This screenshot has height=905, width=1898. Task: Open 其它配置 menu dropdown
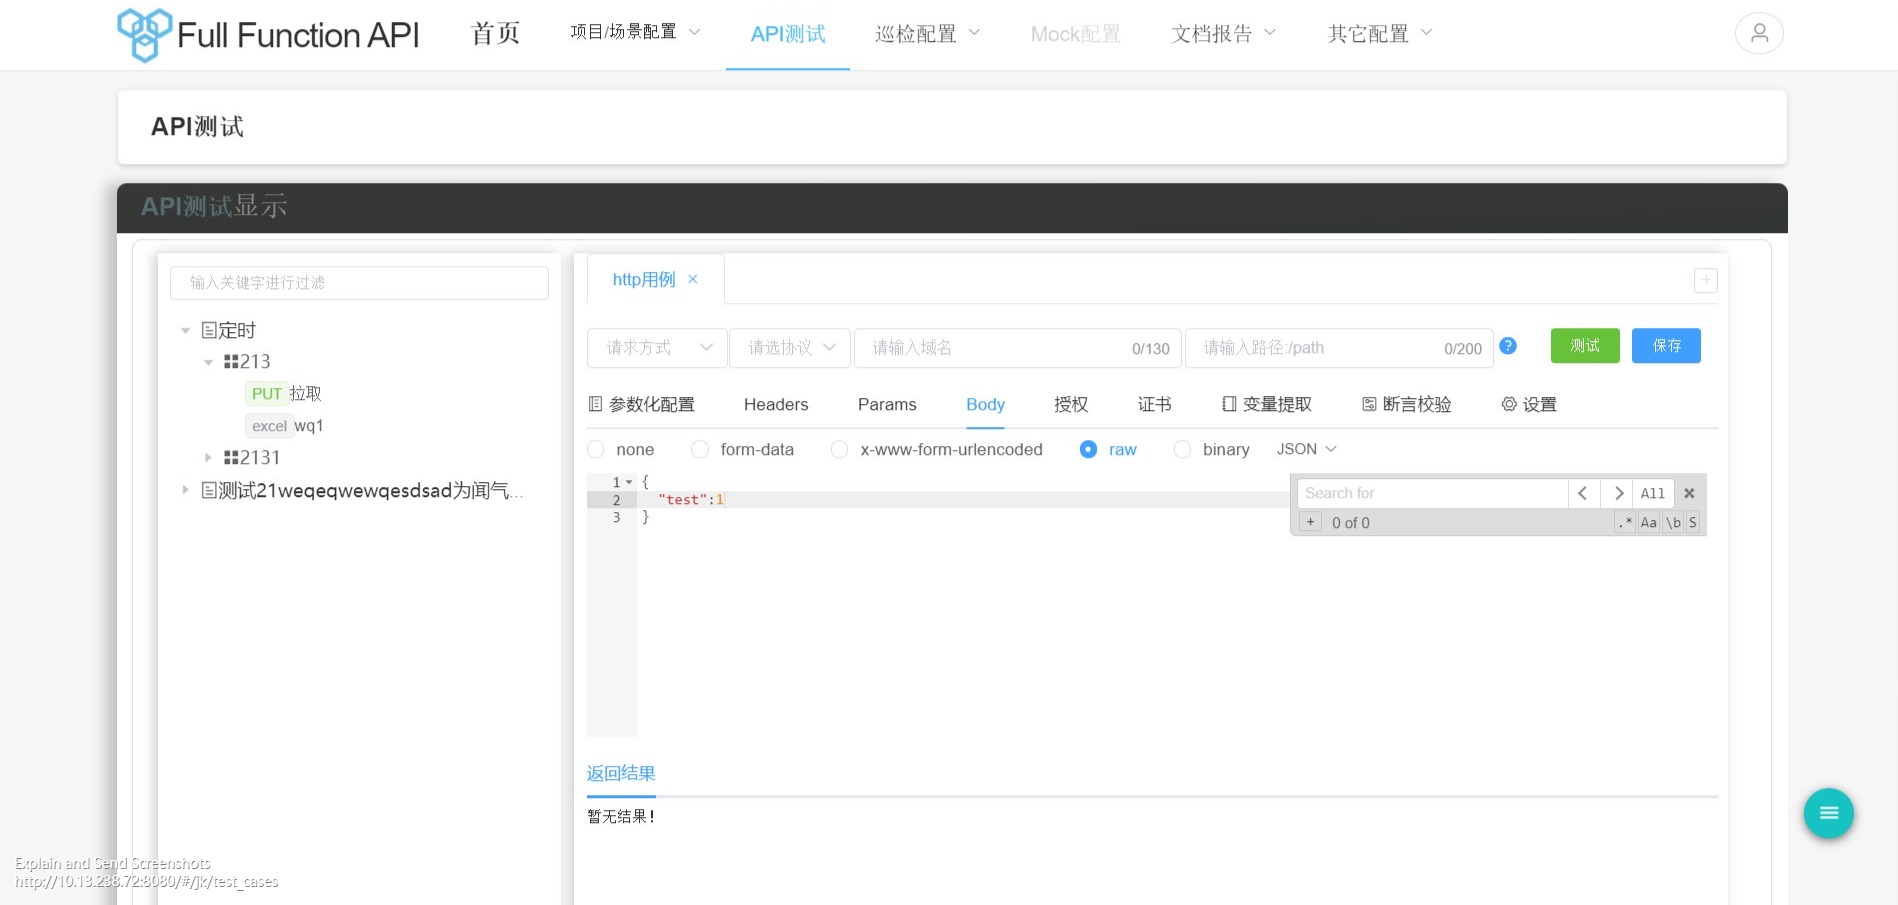point(1380,34)
